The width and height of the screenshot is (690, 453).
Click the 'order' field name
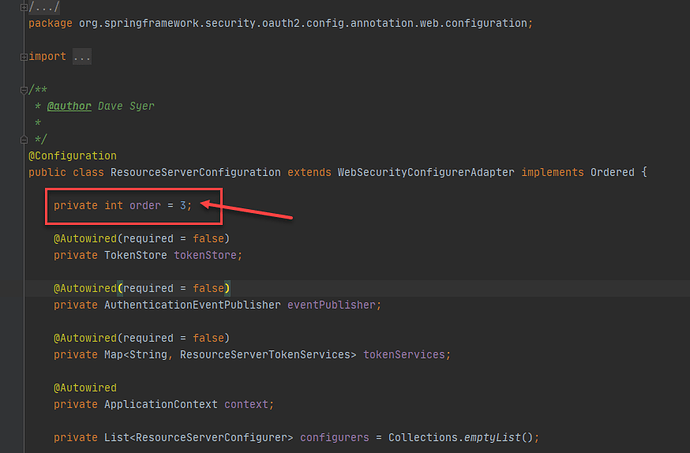[x=145, y=206]
